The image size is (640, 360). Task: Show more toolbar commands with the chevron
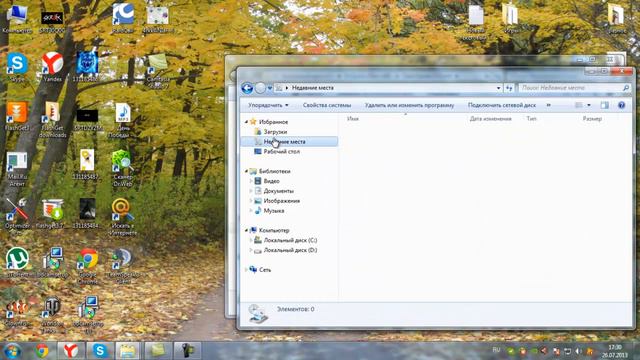pos(549,105)
